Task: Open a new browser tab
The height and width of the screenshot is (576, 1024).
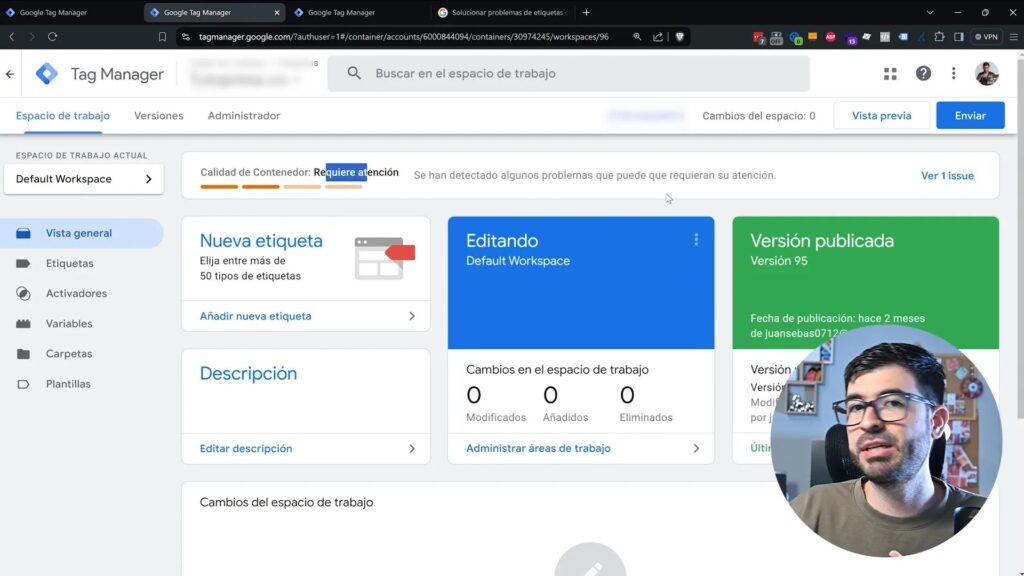Action: point(586,12)
